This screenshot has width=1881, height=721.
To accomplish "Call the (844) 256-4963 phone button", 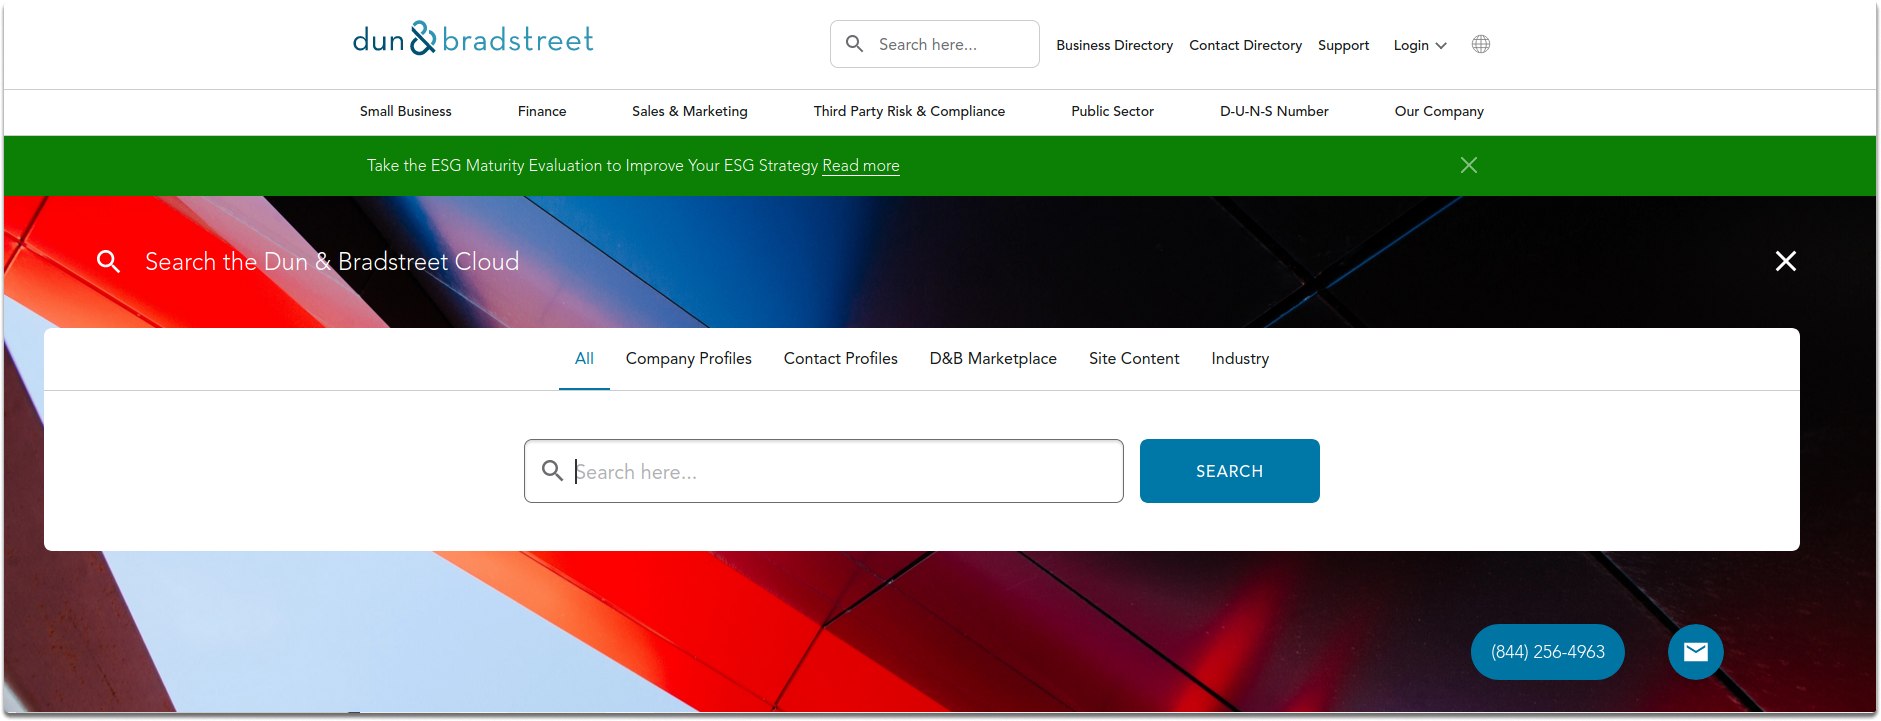I will (1548, 652).
